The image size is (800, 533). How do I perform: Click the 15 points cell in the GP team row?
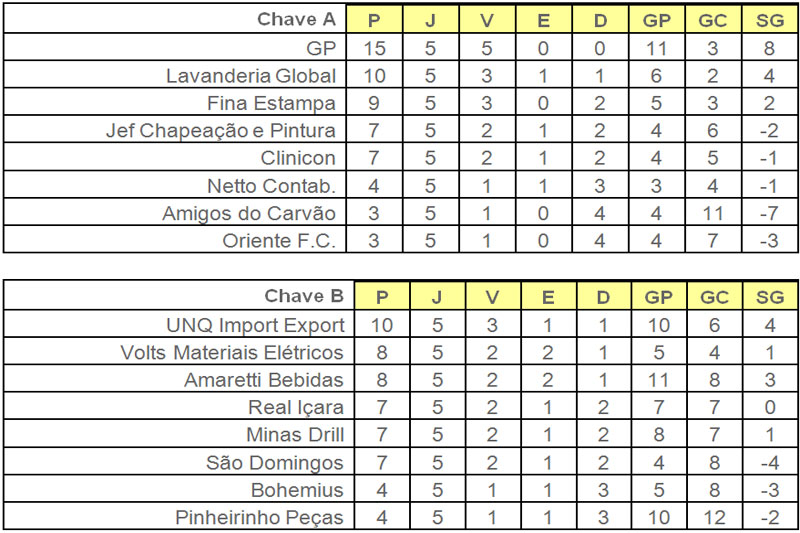(374, 47)
